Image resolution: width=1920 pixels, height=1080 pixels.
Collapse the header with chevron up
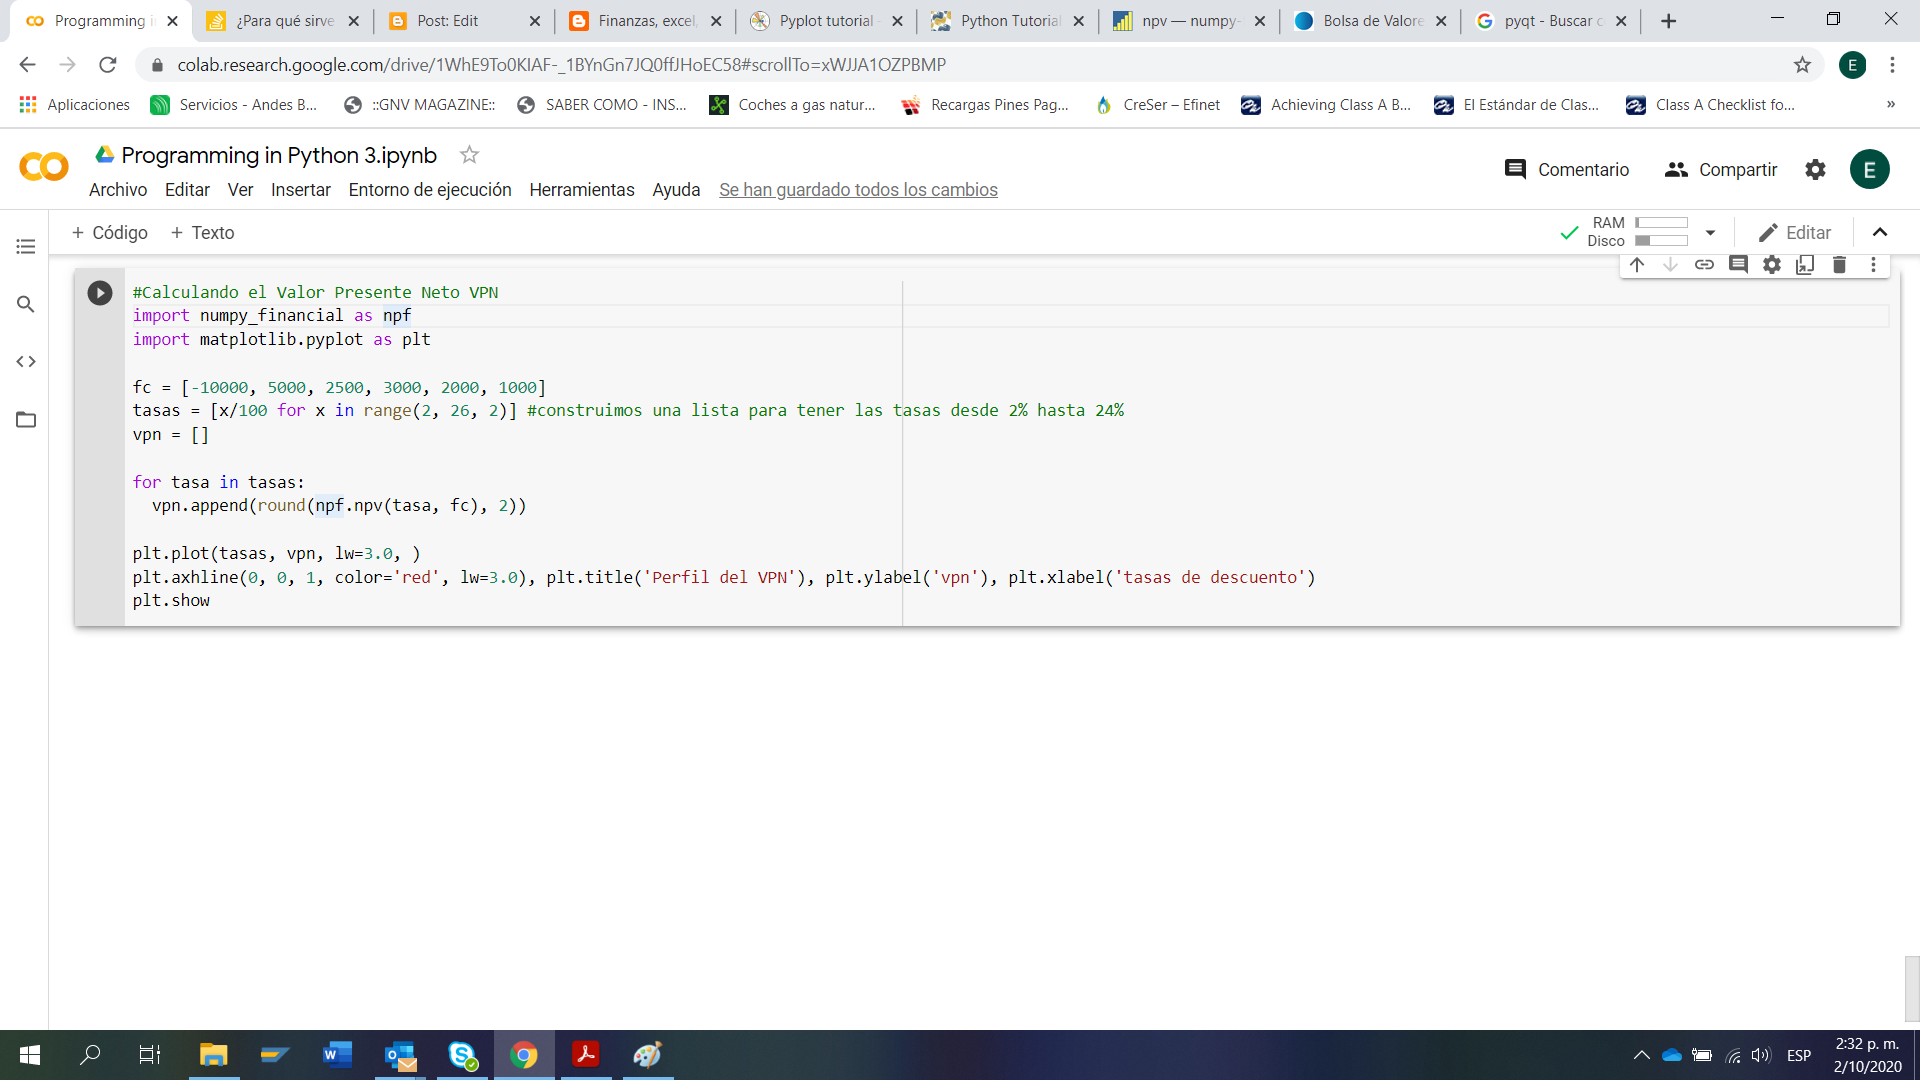click(x=1880, y=232)
